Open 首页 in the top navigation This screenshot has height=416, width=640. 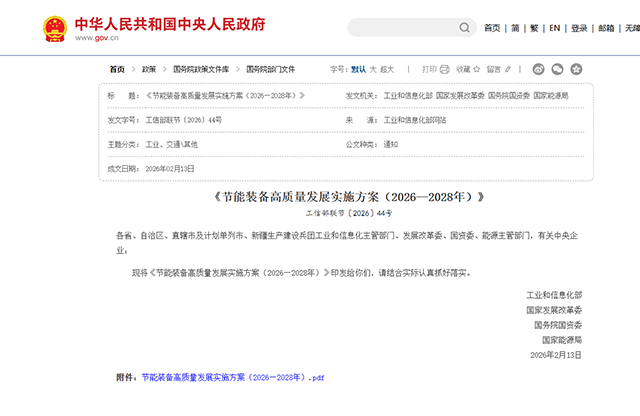(492, 28)
